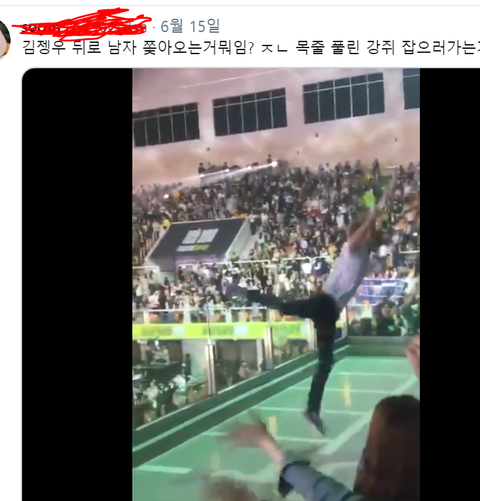Image resolution: width=480 pixels, height=501 pixels.
Task: Click the left black letterbox bar of the video
Action: point(77,284)
